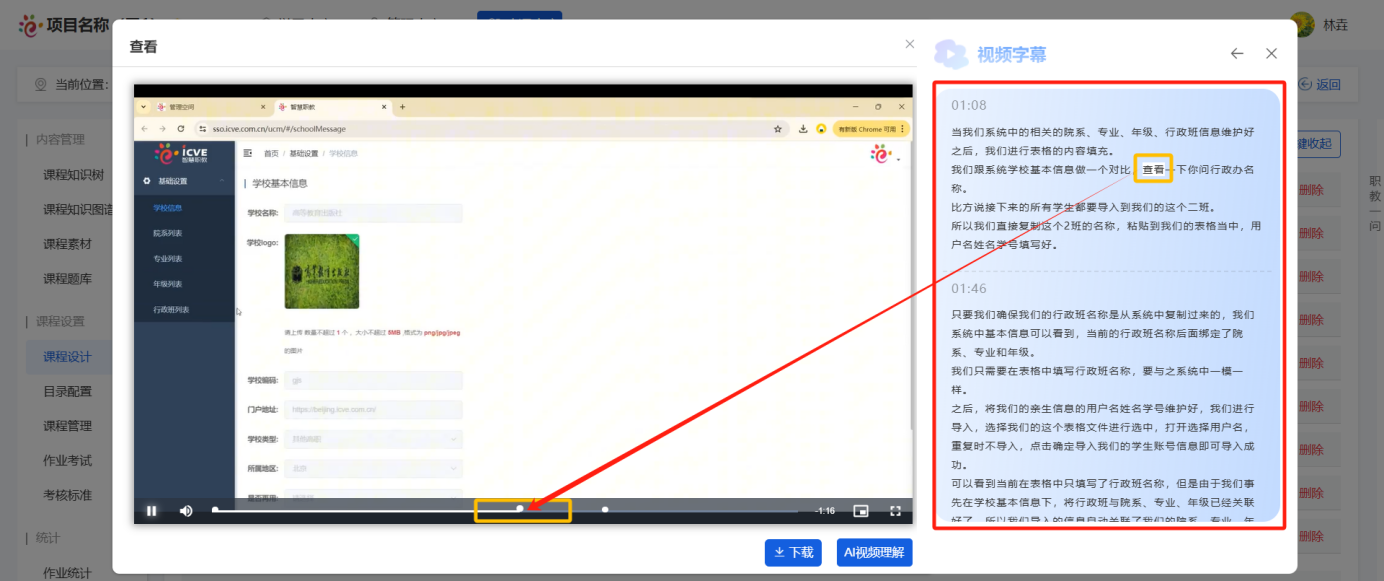
Task: Enable picture-in-picture mode for the video
Action: (x=861, y=511)
